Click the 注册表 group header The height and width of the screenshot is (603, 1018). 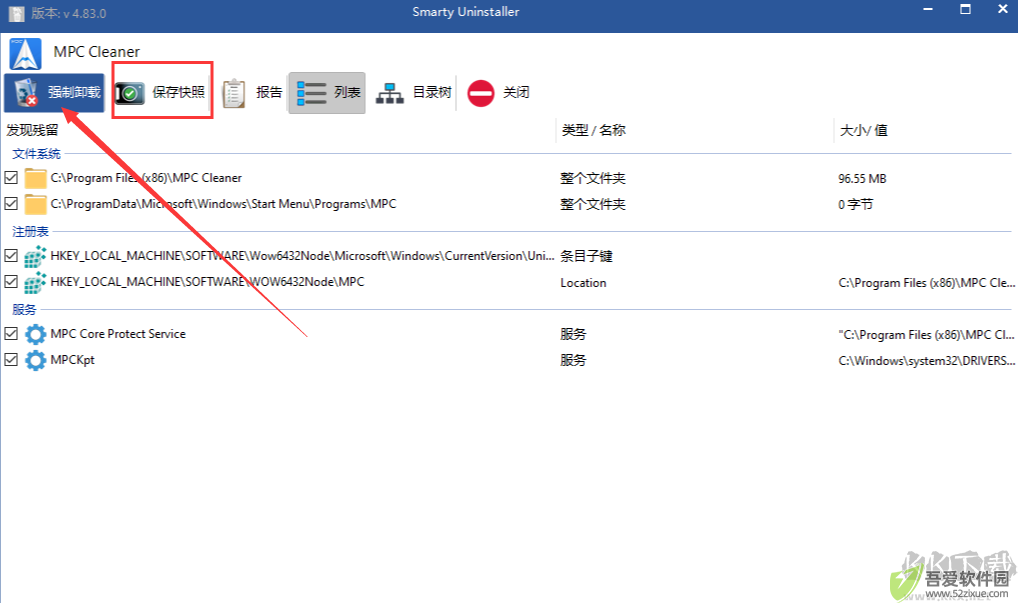(31, 232)
